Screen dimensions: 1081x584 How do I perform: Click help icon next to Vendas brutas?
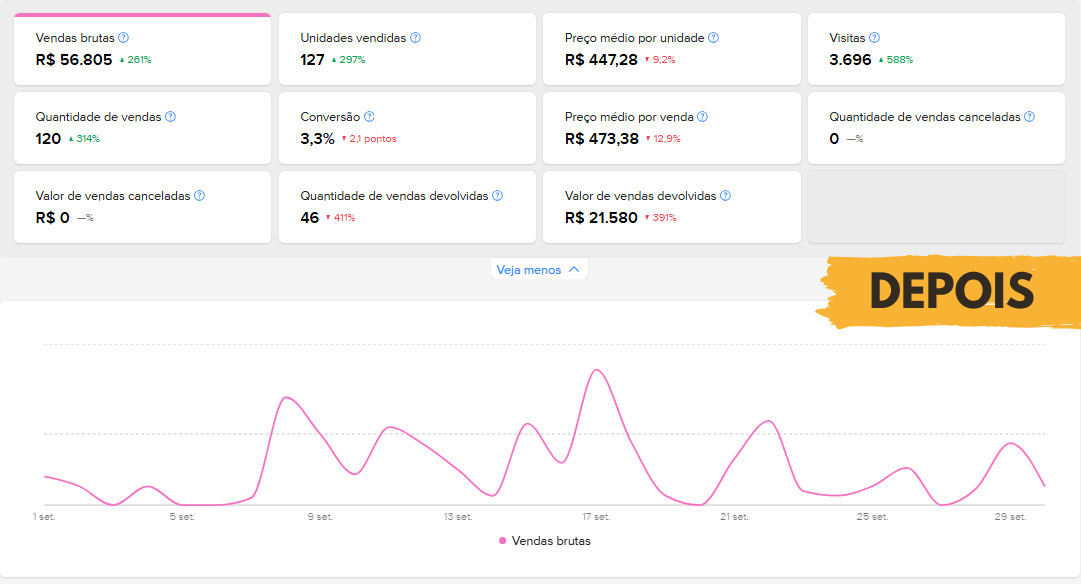pyautogui.click(x=124, y=38)
